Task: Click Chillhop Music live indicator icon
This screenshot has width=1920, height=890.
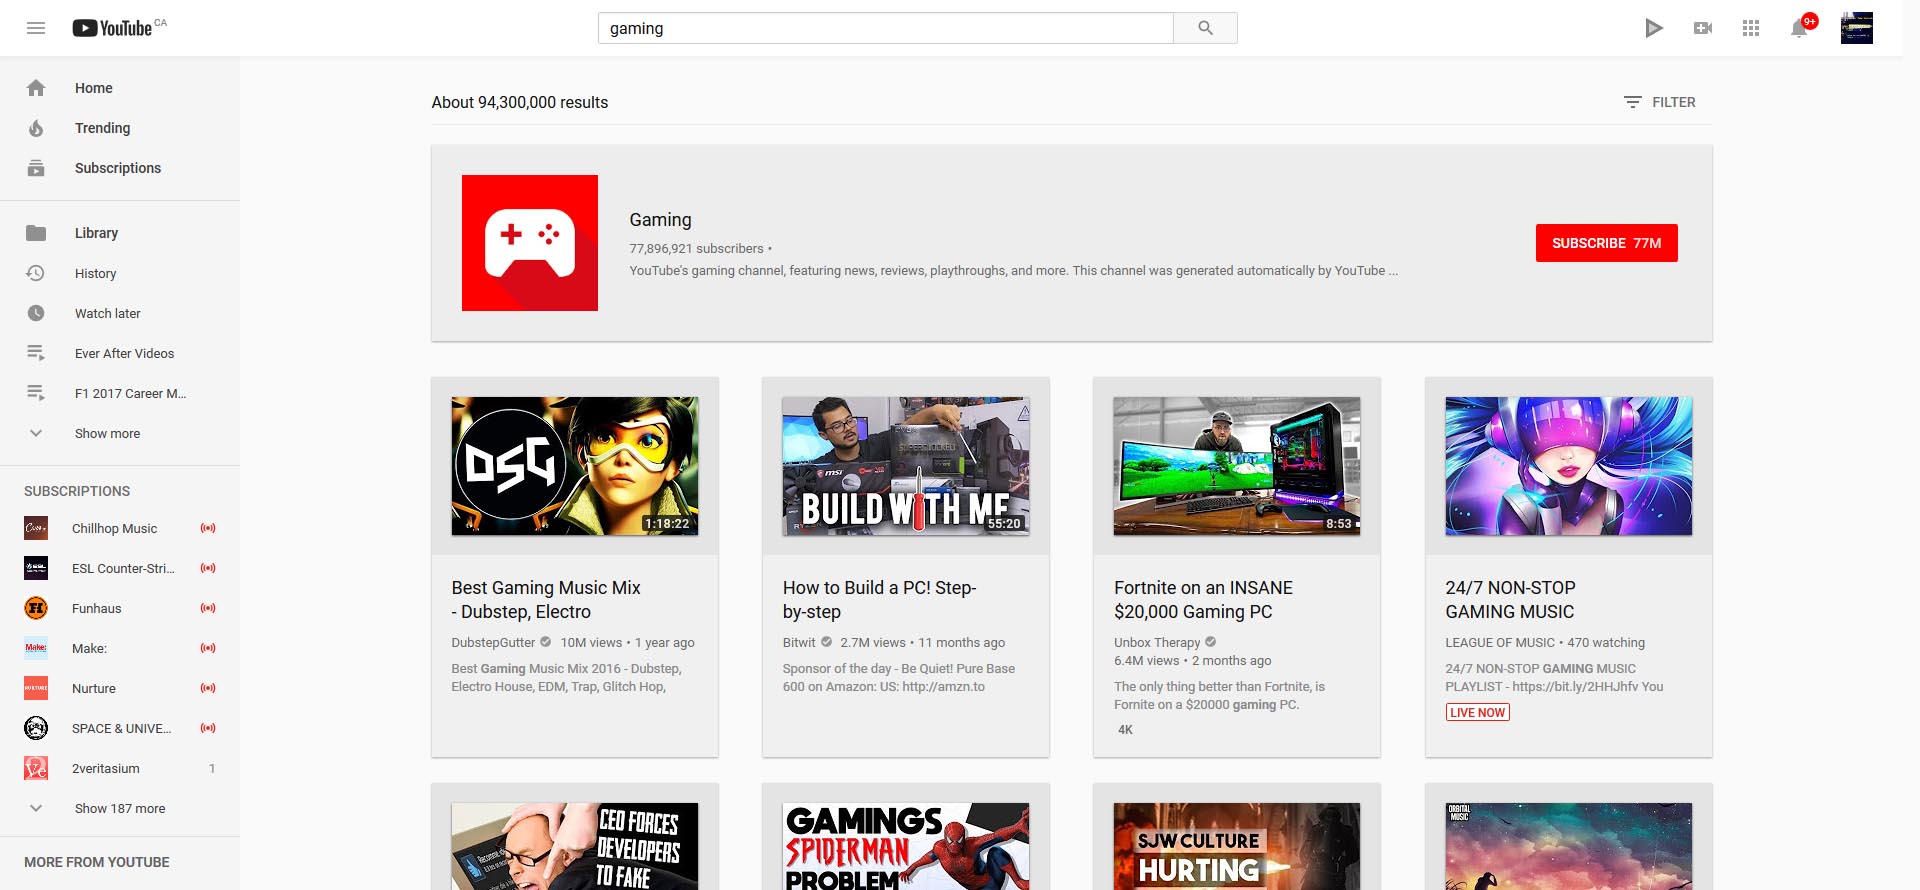Action: 208,528
